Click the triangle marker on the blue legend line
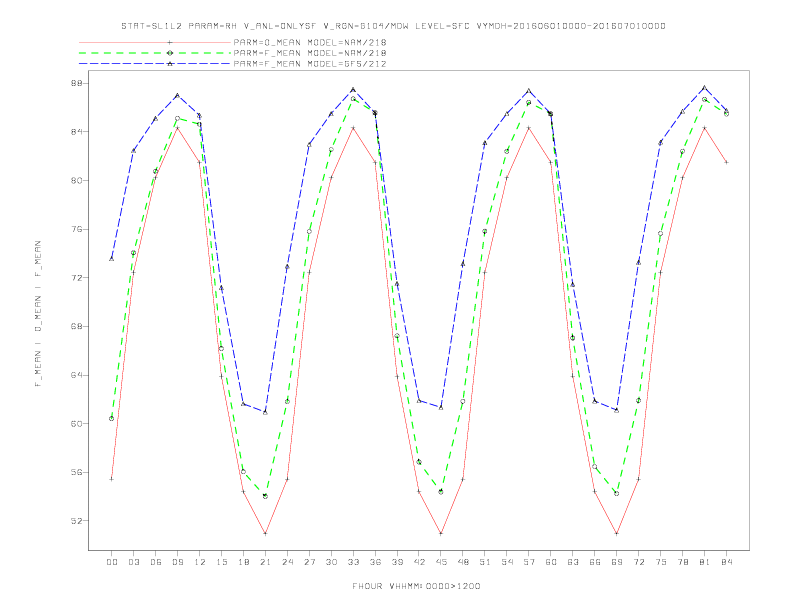This screenshot has height=612, width=792. [170, 64]
